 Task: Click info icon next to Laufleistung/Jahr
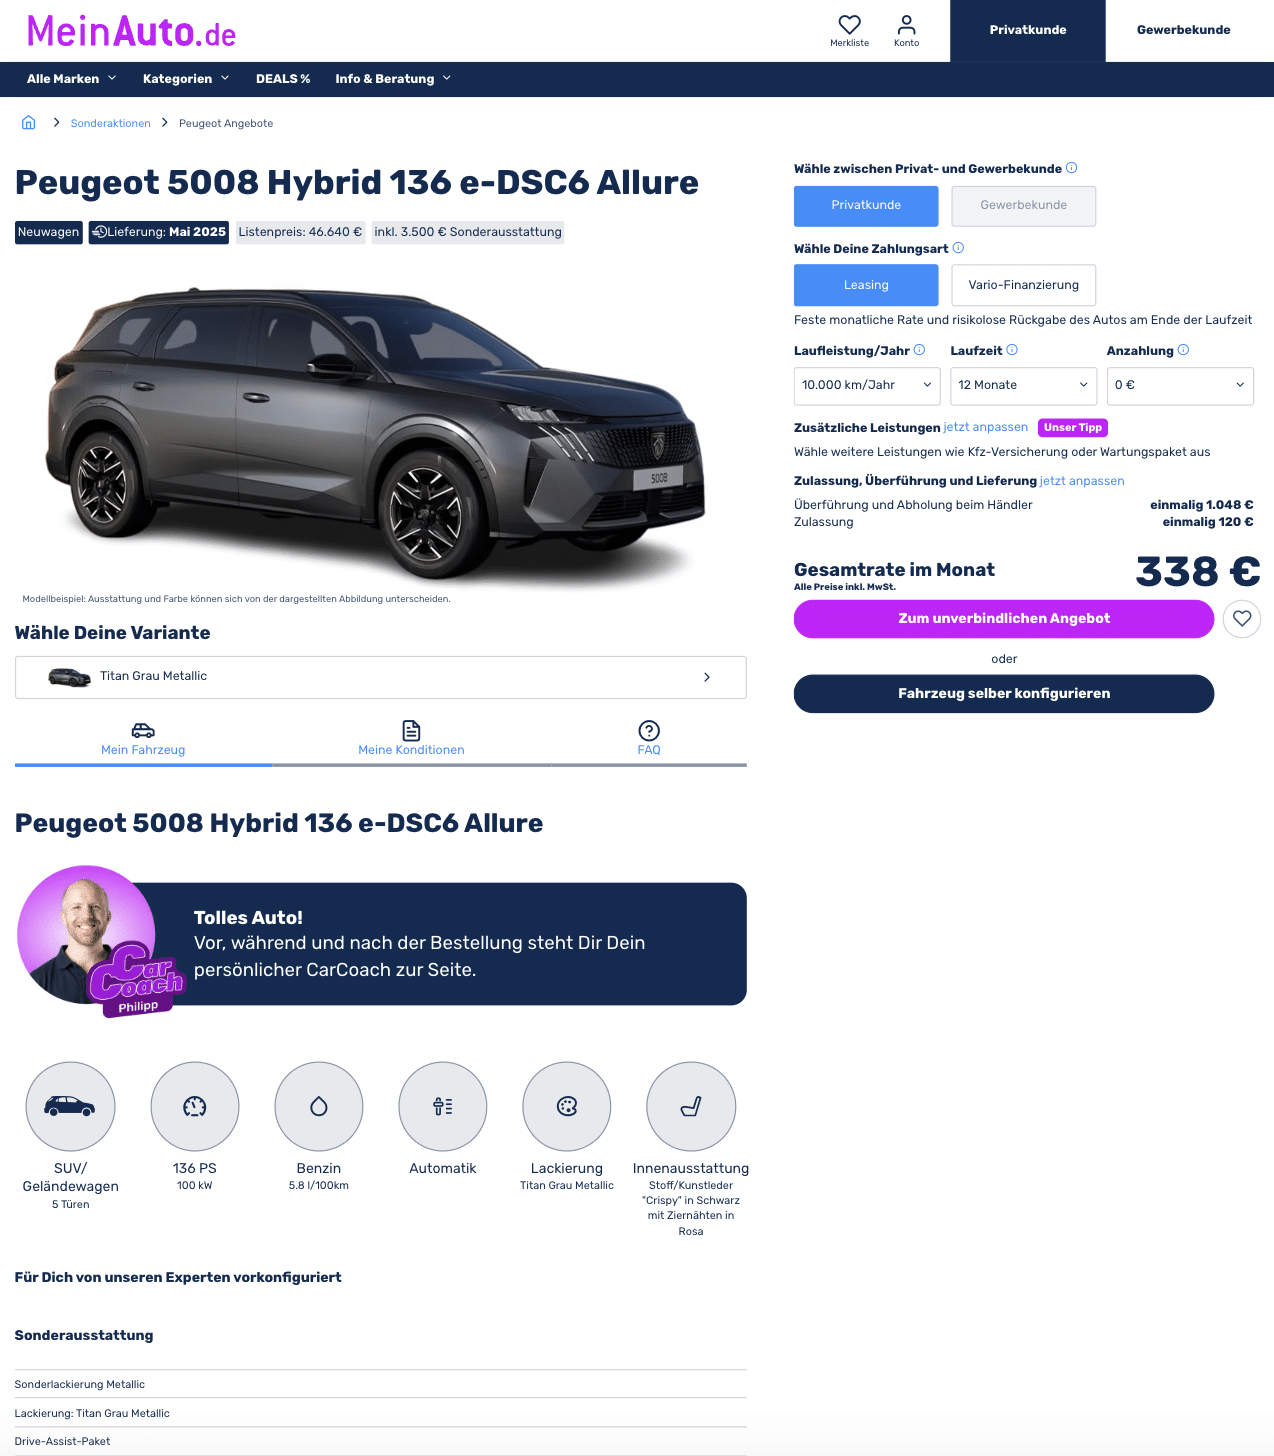[x=919, y=350]
